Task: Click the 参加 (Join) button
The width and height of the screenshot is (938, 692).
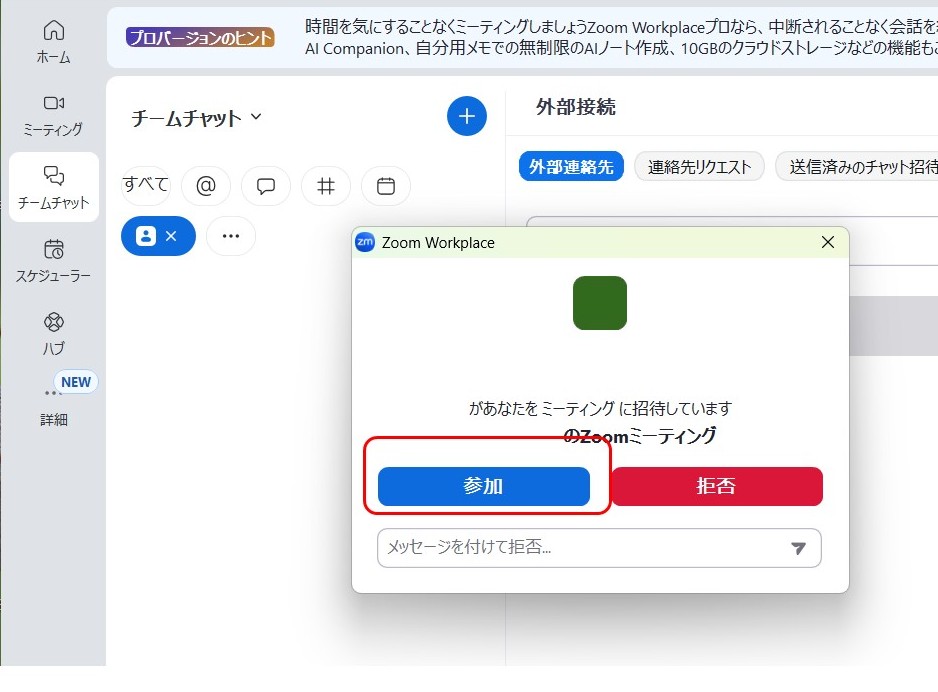Action: [484, 486]
